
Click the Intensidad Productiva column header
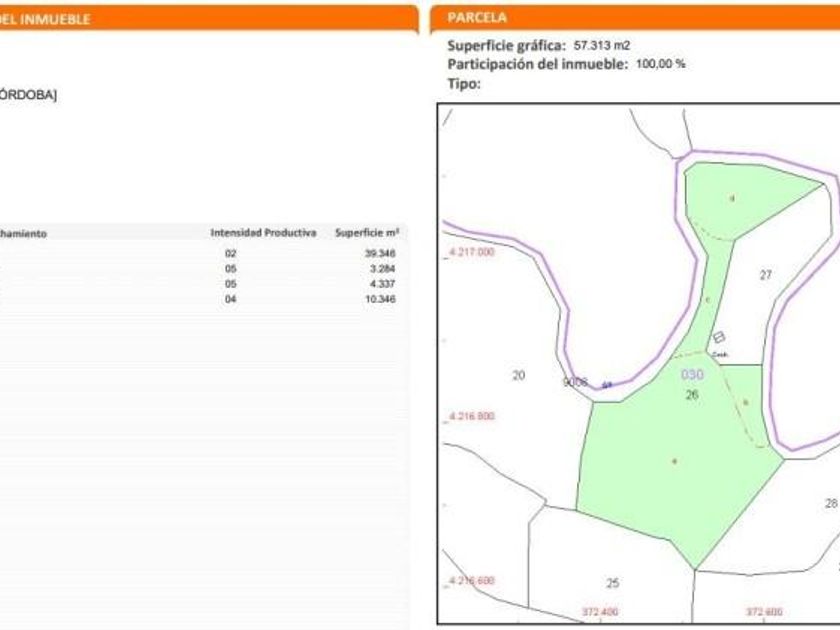coord(263,233)
